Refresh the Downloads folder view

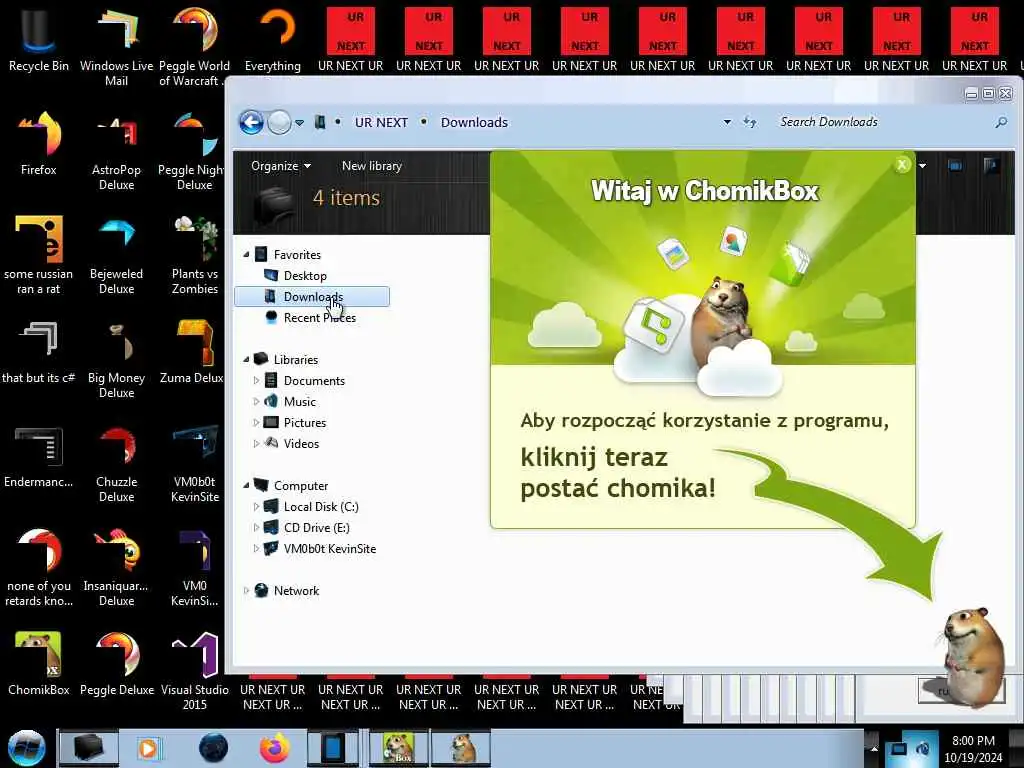[x=750, y=122]
